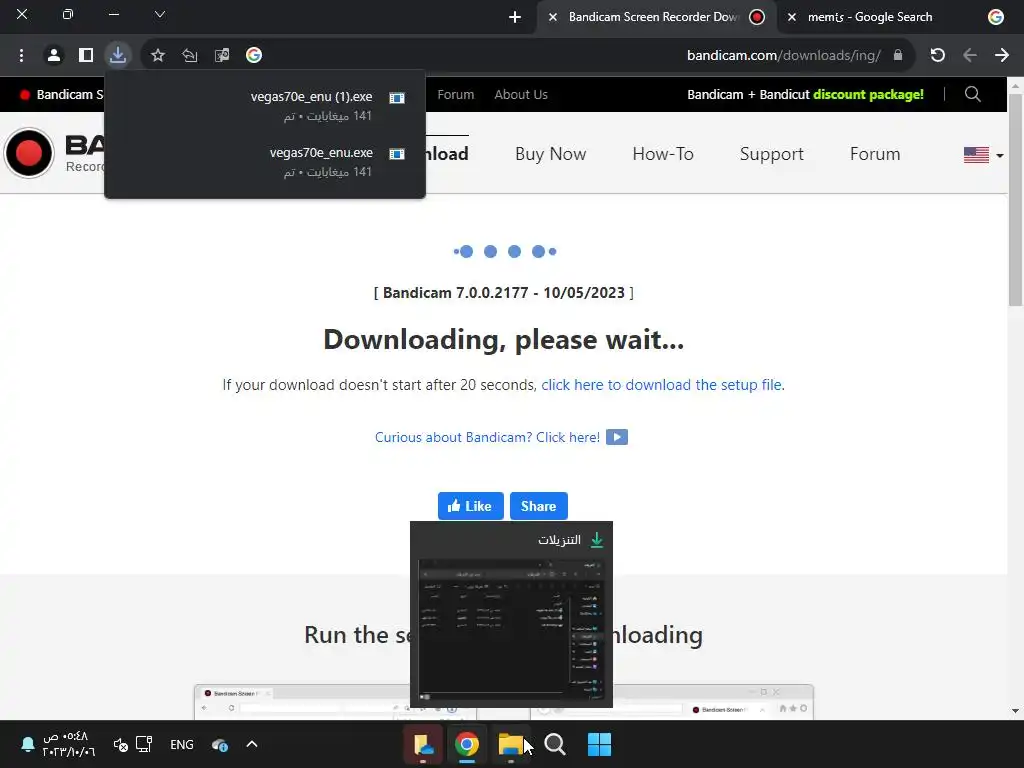The height and width of the screenshot is (768, 1024).
Task: Click the Bandicam S bookmark in the top bar
Action: pos(62,95)
